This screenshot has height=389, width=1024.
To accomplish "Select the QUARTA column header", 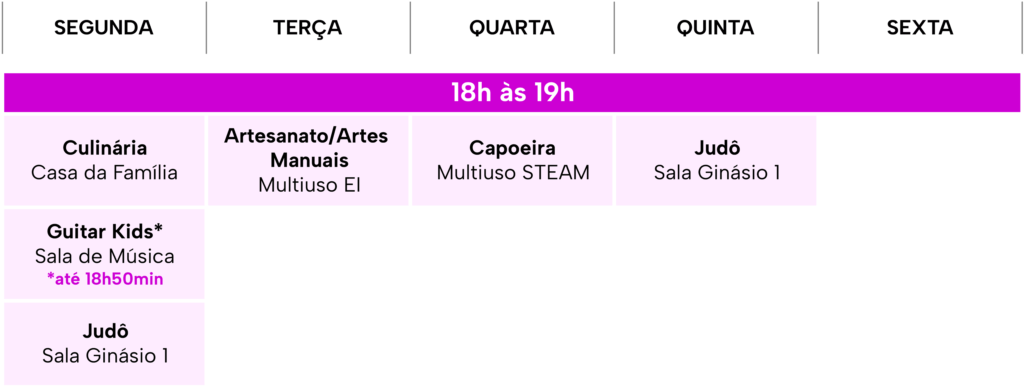I will 512,27.
